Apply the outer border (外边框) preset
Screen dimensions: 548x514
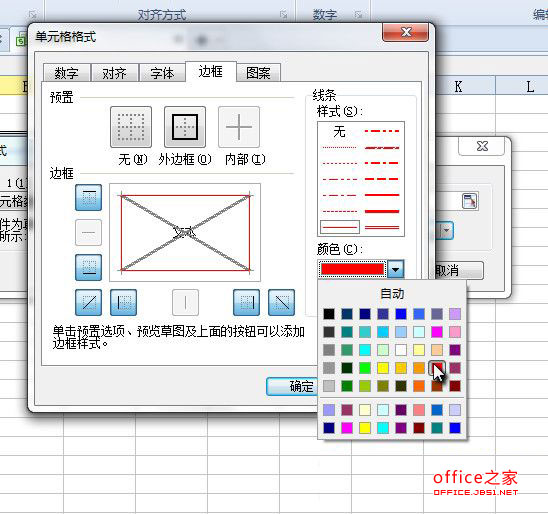click(185, 127)
